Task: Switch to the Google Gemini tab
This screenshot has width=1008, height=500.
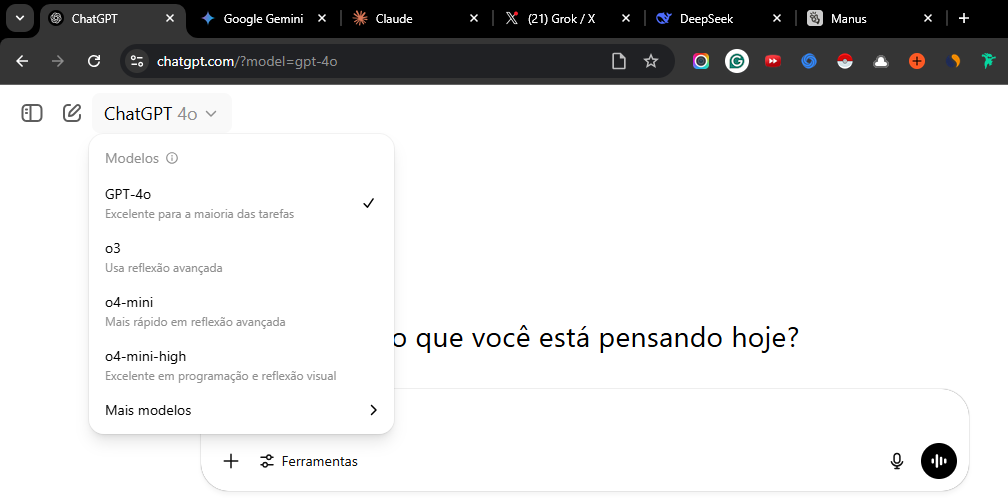Action: pyautogui.click(x=263, y=19)
